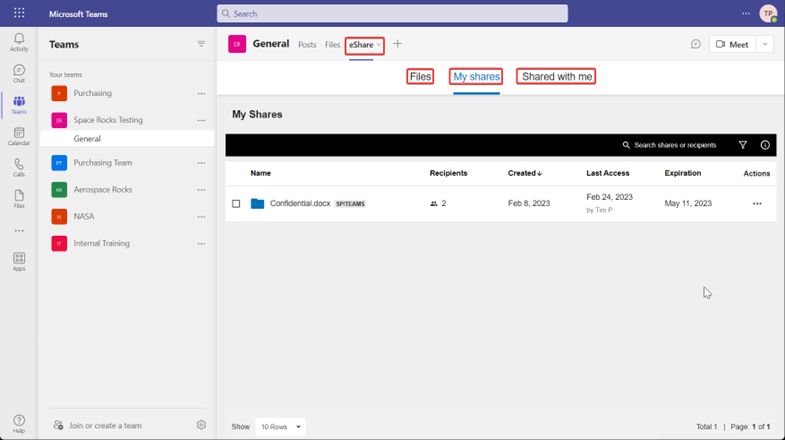The image size is (785, 440).
Task: Open Settings and more ellipsis in title bar
Action: coord(746,14)
